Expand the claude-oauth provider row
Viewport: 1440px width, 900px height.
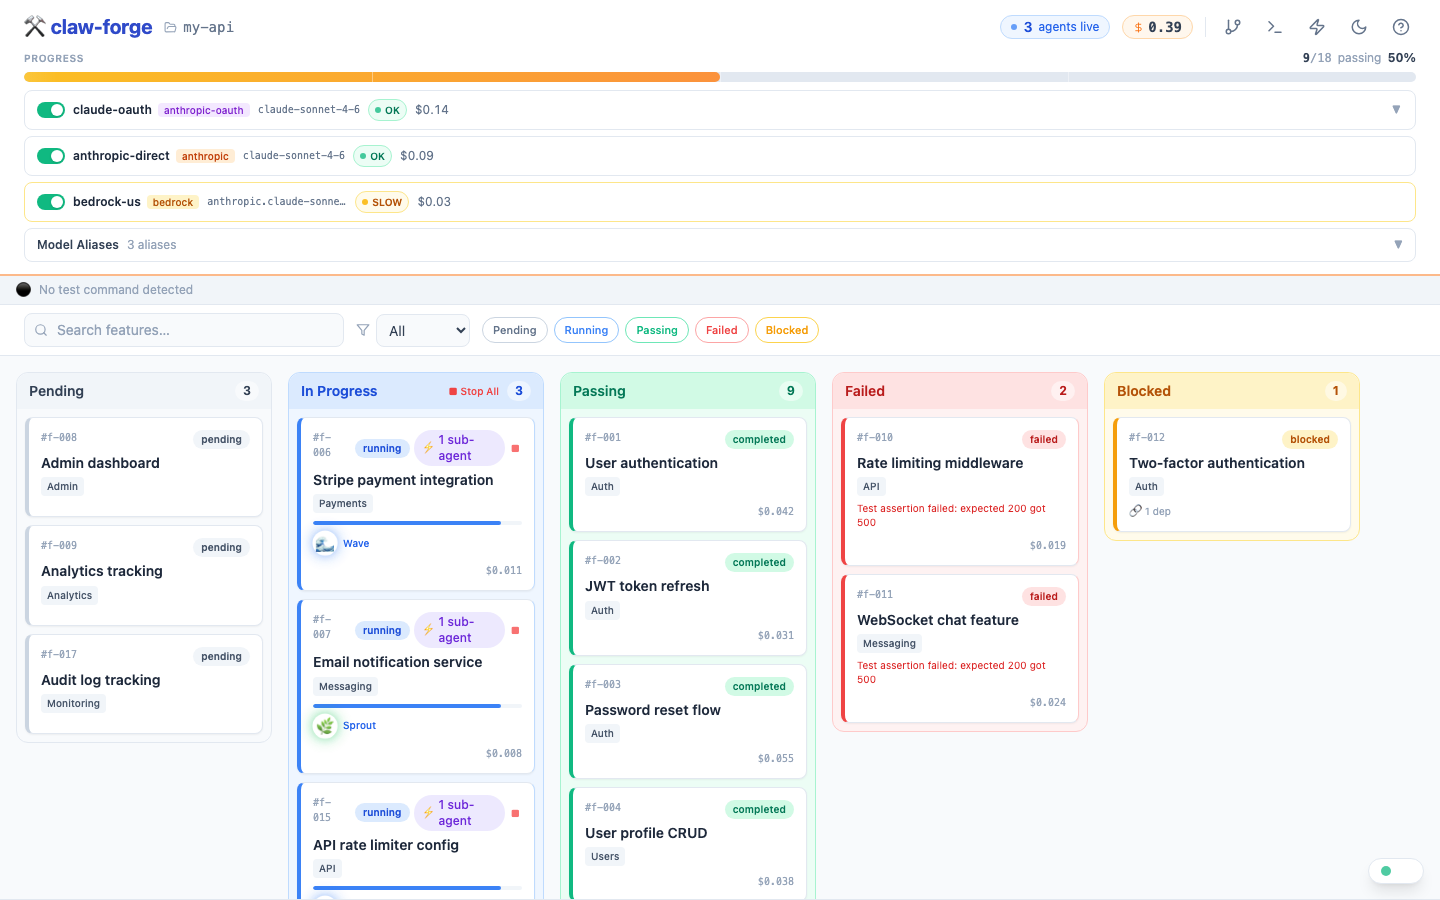click(1396, 110)
